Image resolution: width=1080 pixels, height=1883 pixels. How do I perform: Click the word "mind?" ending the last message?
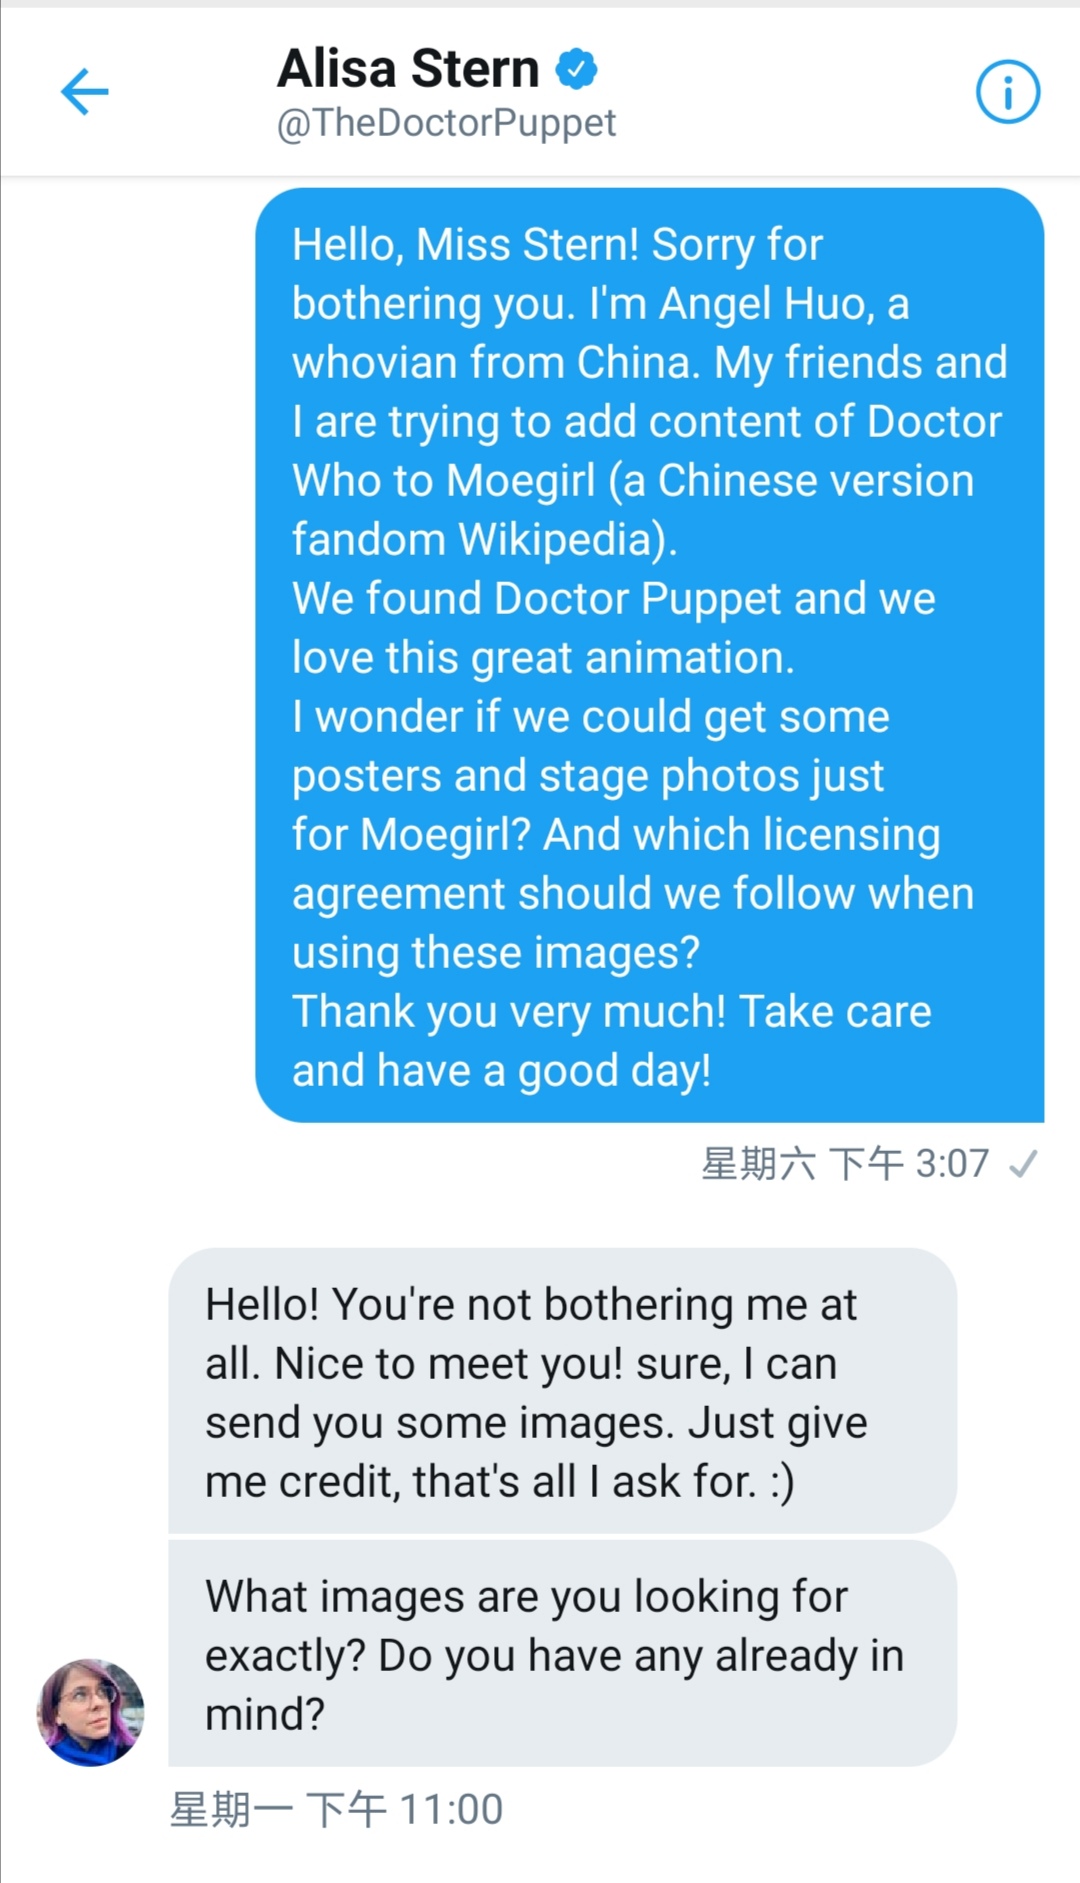pyautogui.click(x=265, y=1715)
